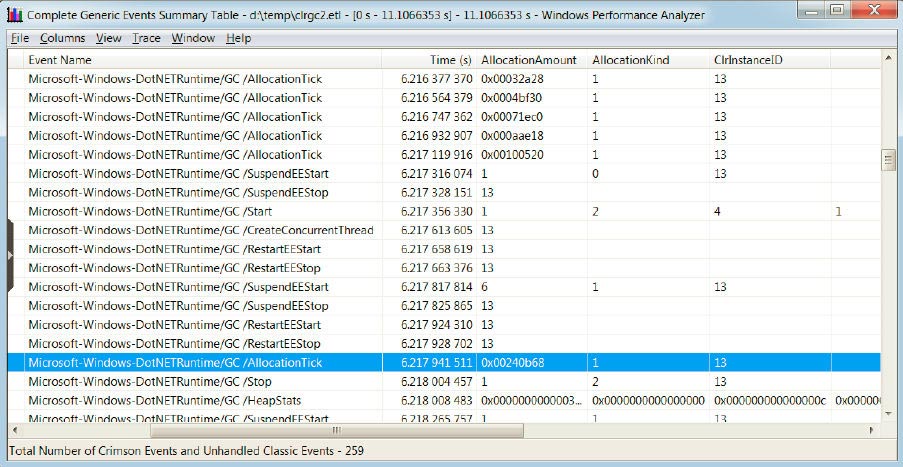Sort by AllocationAmount column header
Viewport: 903px width, 467px height.
[533, 60]
